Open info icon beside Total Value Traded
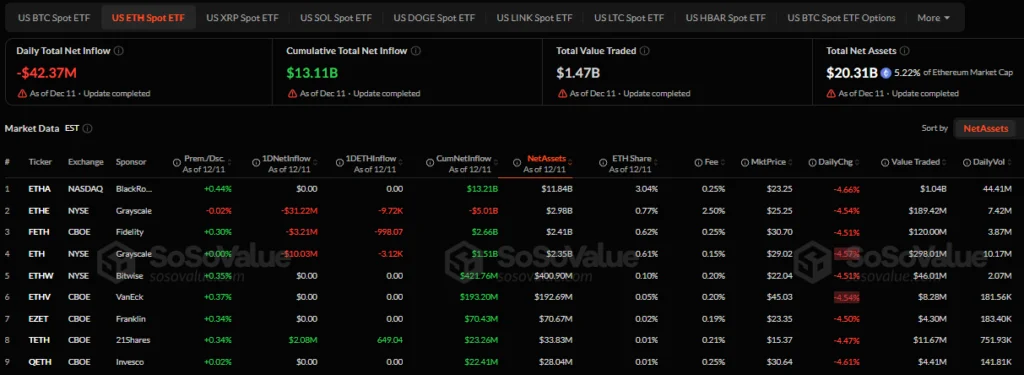The width and height of the screenshot is (1024, 375). click(x=645, y=50)
